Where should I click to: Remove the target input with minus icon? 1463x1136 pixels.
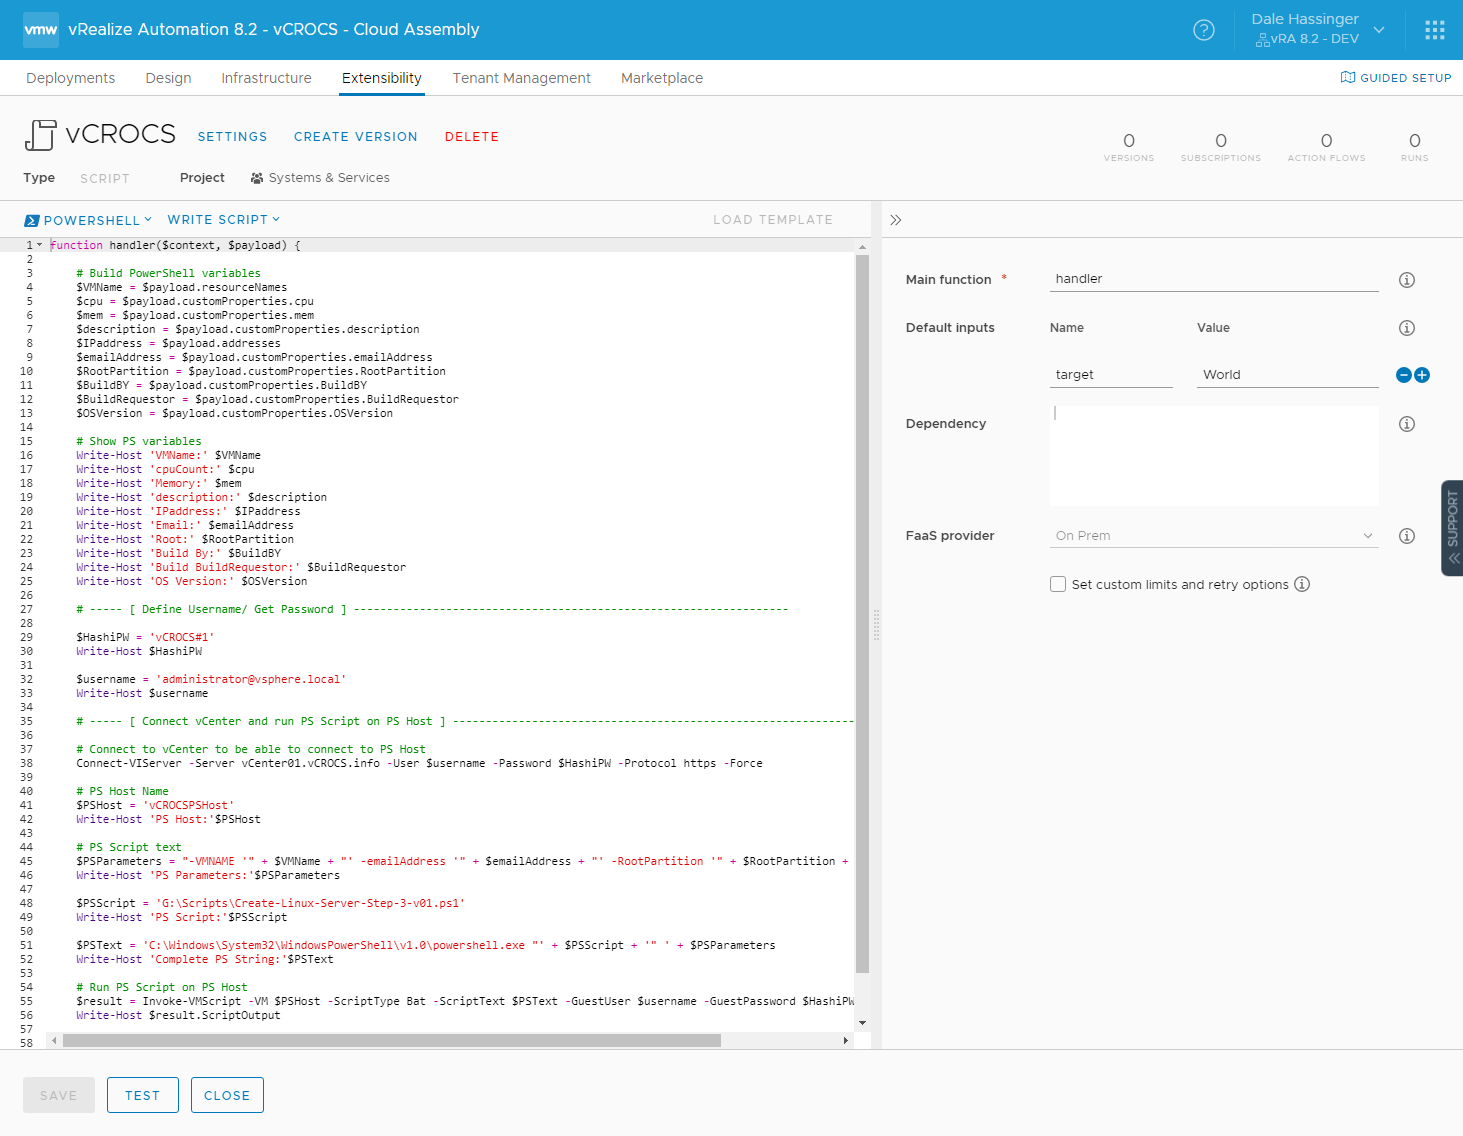click(x=1403, y=375)
